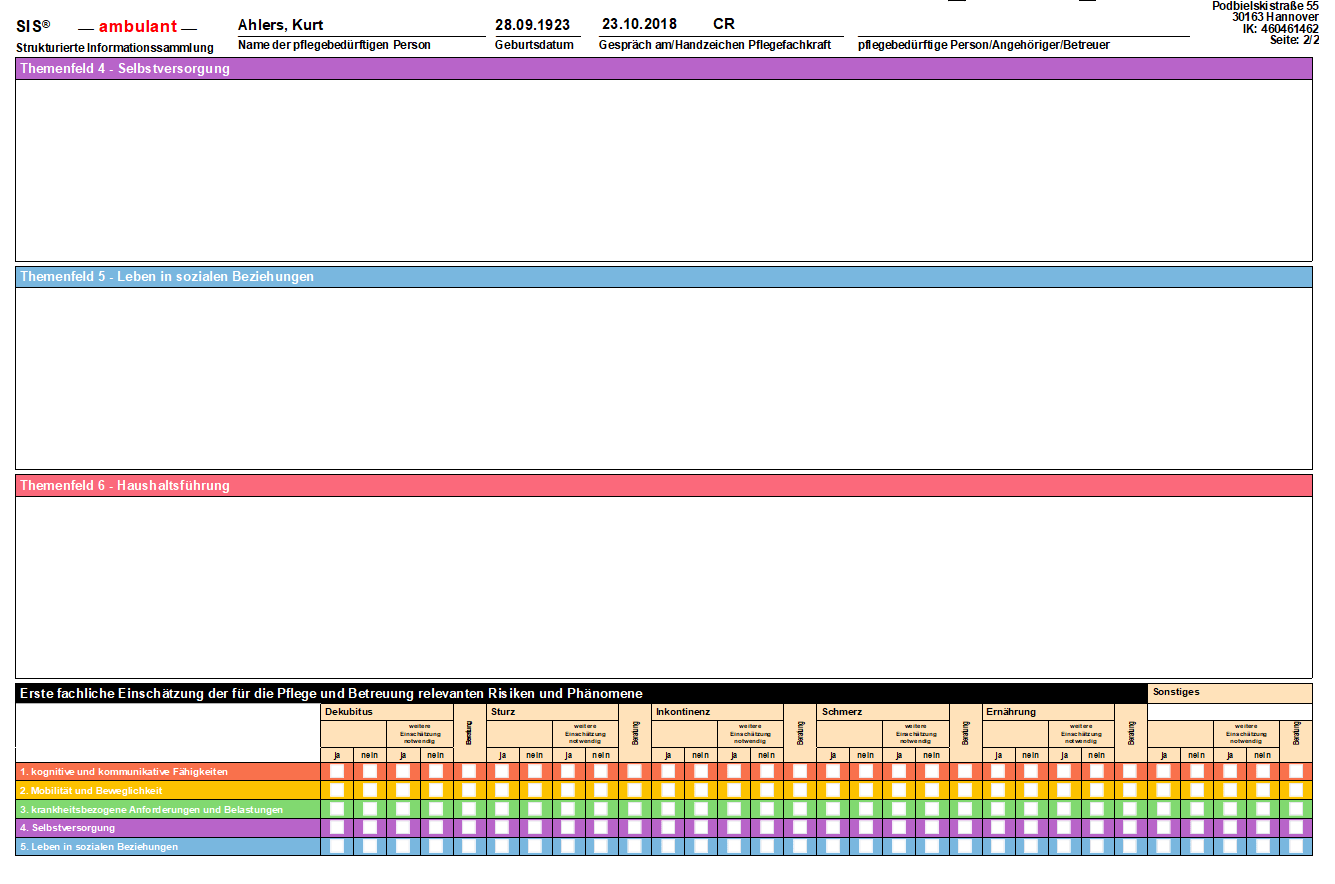Tick Dekubitus Beratung box for kognitive Fähigkeiten row
The image size is (1335, 884).
click(x=469, y=772)
